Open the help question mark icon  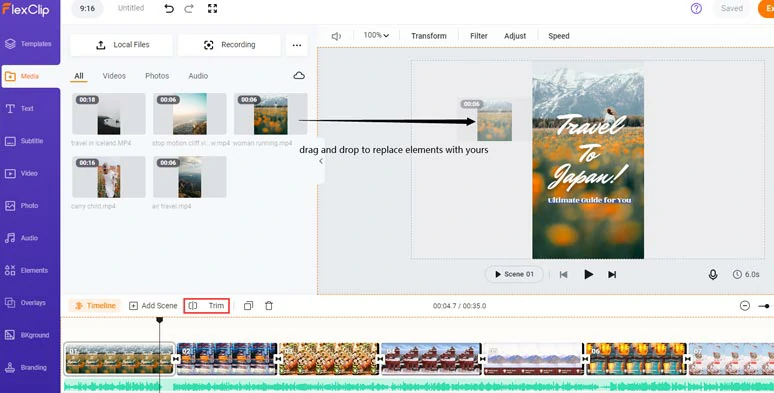[x=696, y=8]
